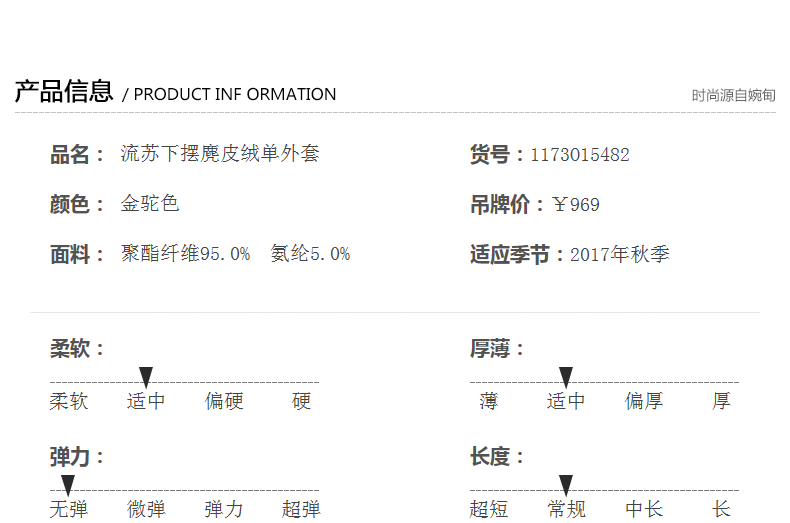The image size is (790, 523).
Task: Select 偏厚 on the thickness scale
Action: (644, 402)
